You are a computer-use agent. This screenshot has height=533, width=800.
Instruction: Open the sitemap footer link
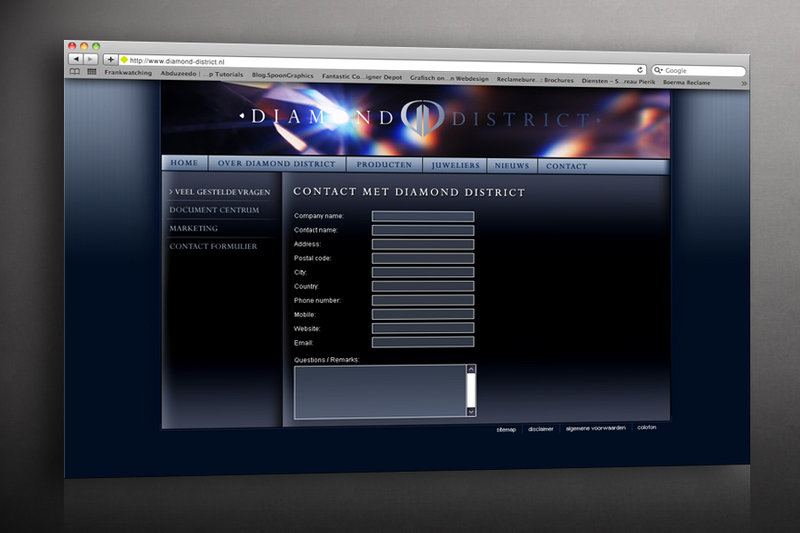click(506, 430)
